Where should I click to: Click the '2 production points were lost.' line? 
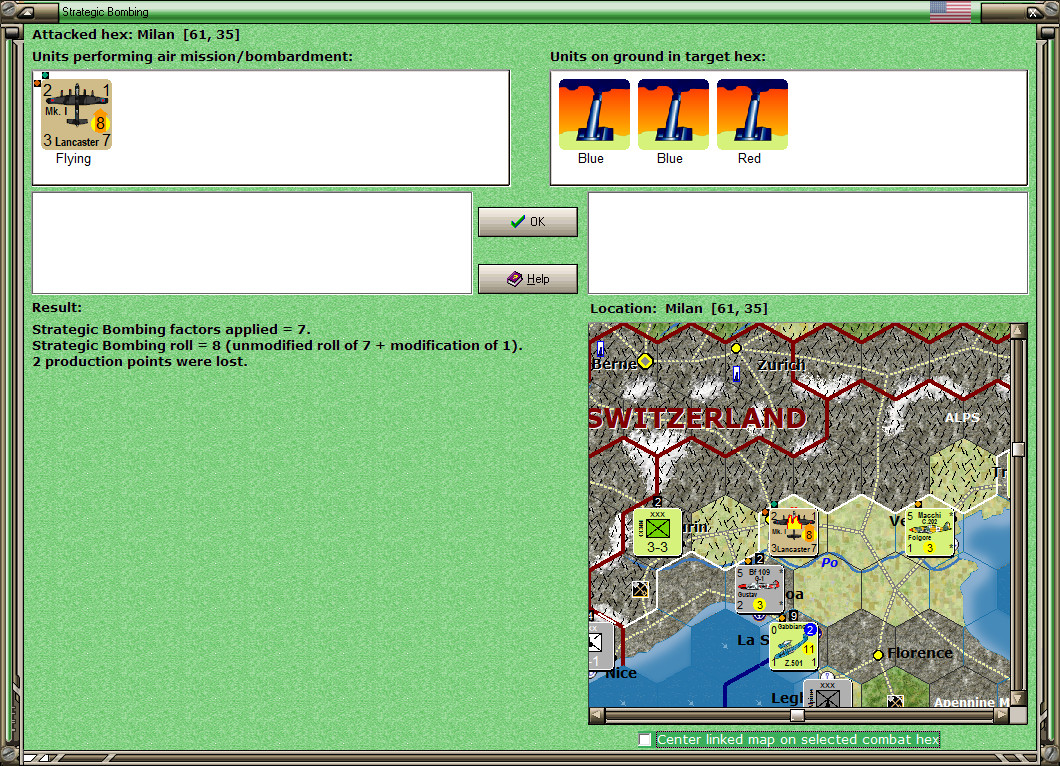pyautogui.click(x=140, y=362)
